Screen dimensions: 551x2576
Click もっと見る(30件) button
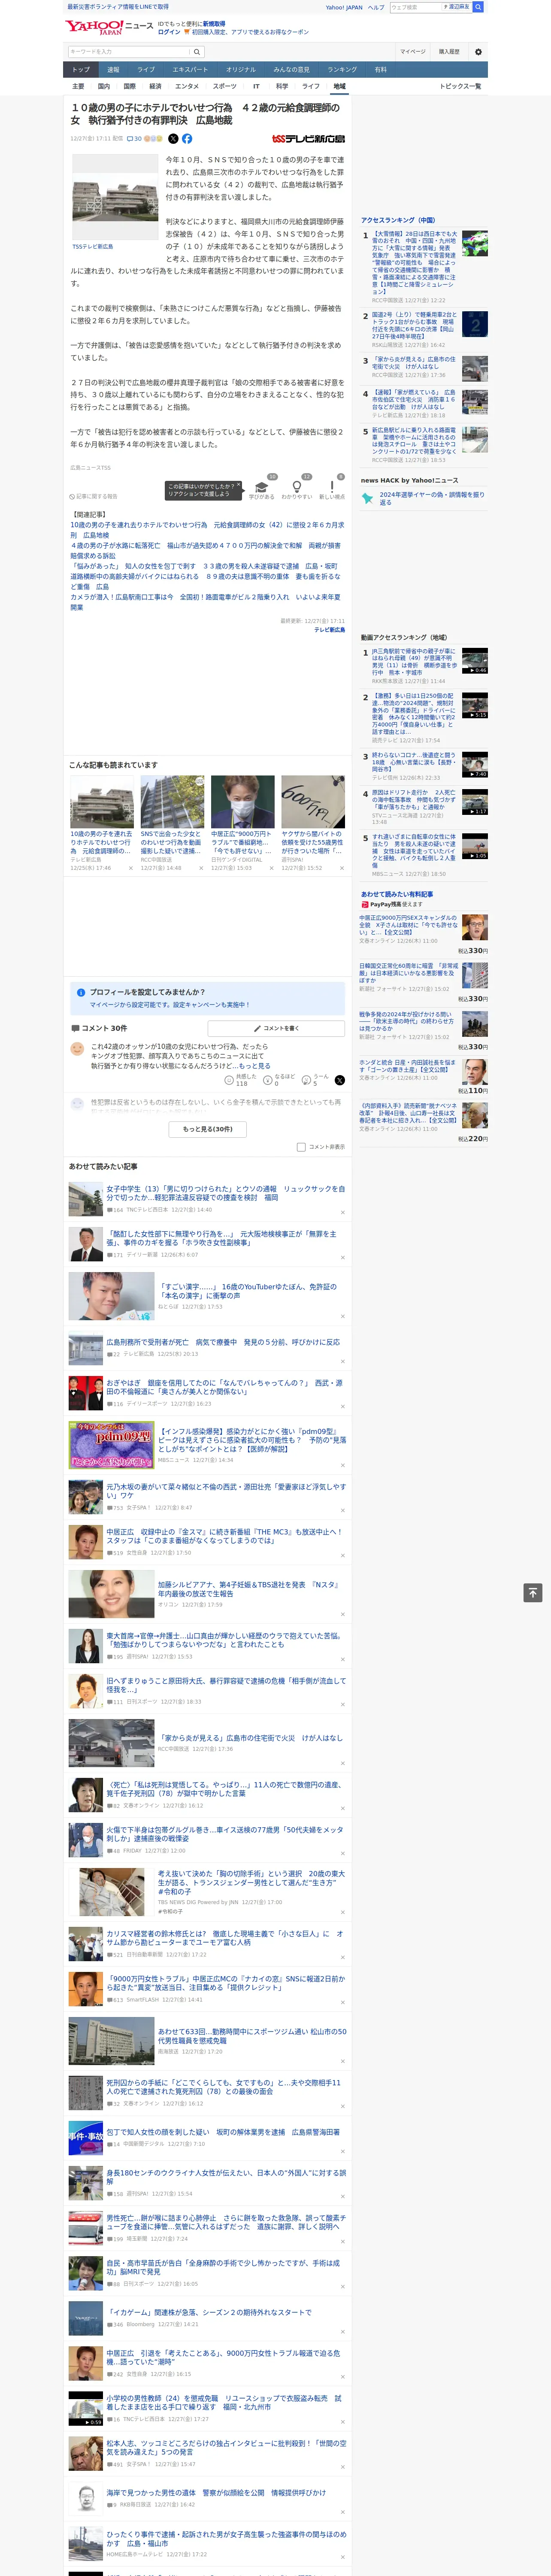pos(208,1129)
